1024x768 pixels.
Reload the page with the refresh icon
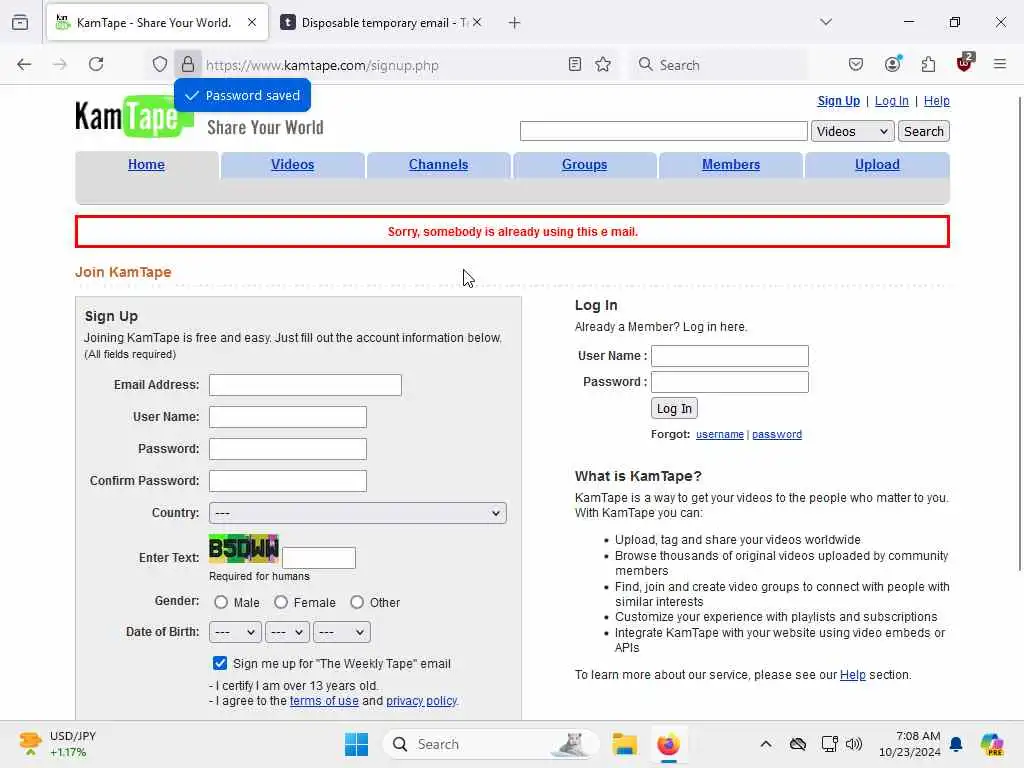click(96, 64)
